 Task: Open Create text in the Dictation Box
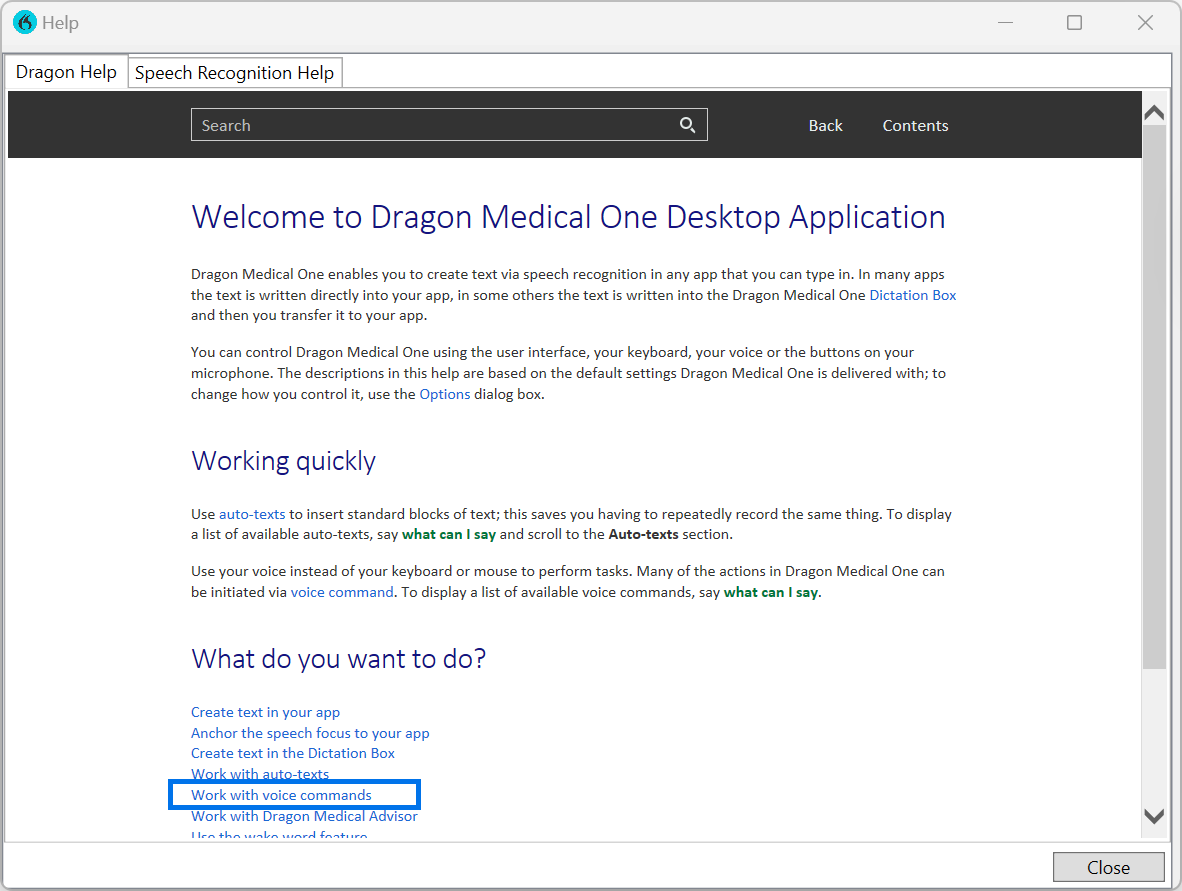tap(292, 753)
